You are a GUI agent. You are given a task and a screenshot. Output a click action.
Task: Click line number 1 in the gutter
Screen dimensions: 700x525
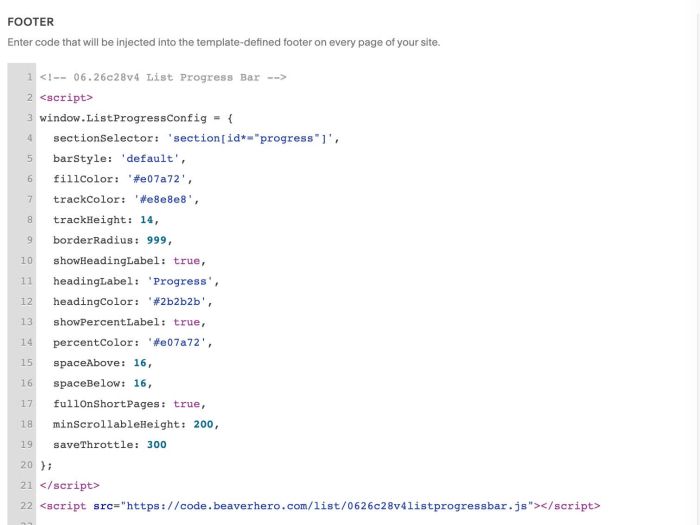(x=29, y=77)
